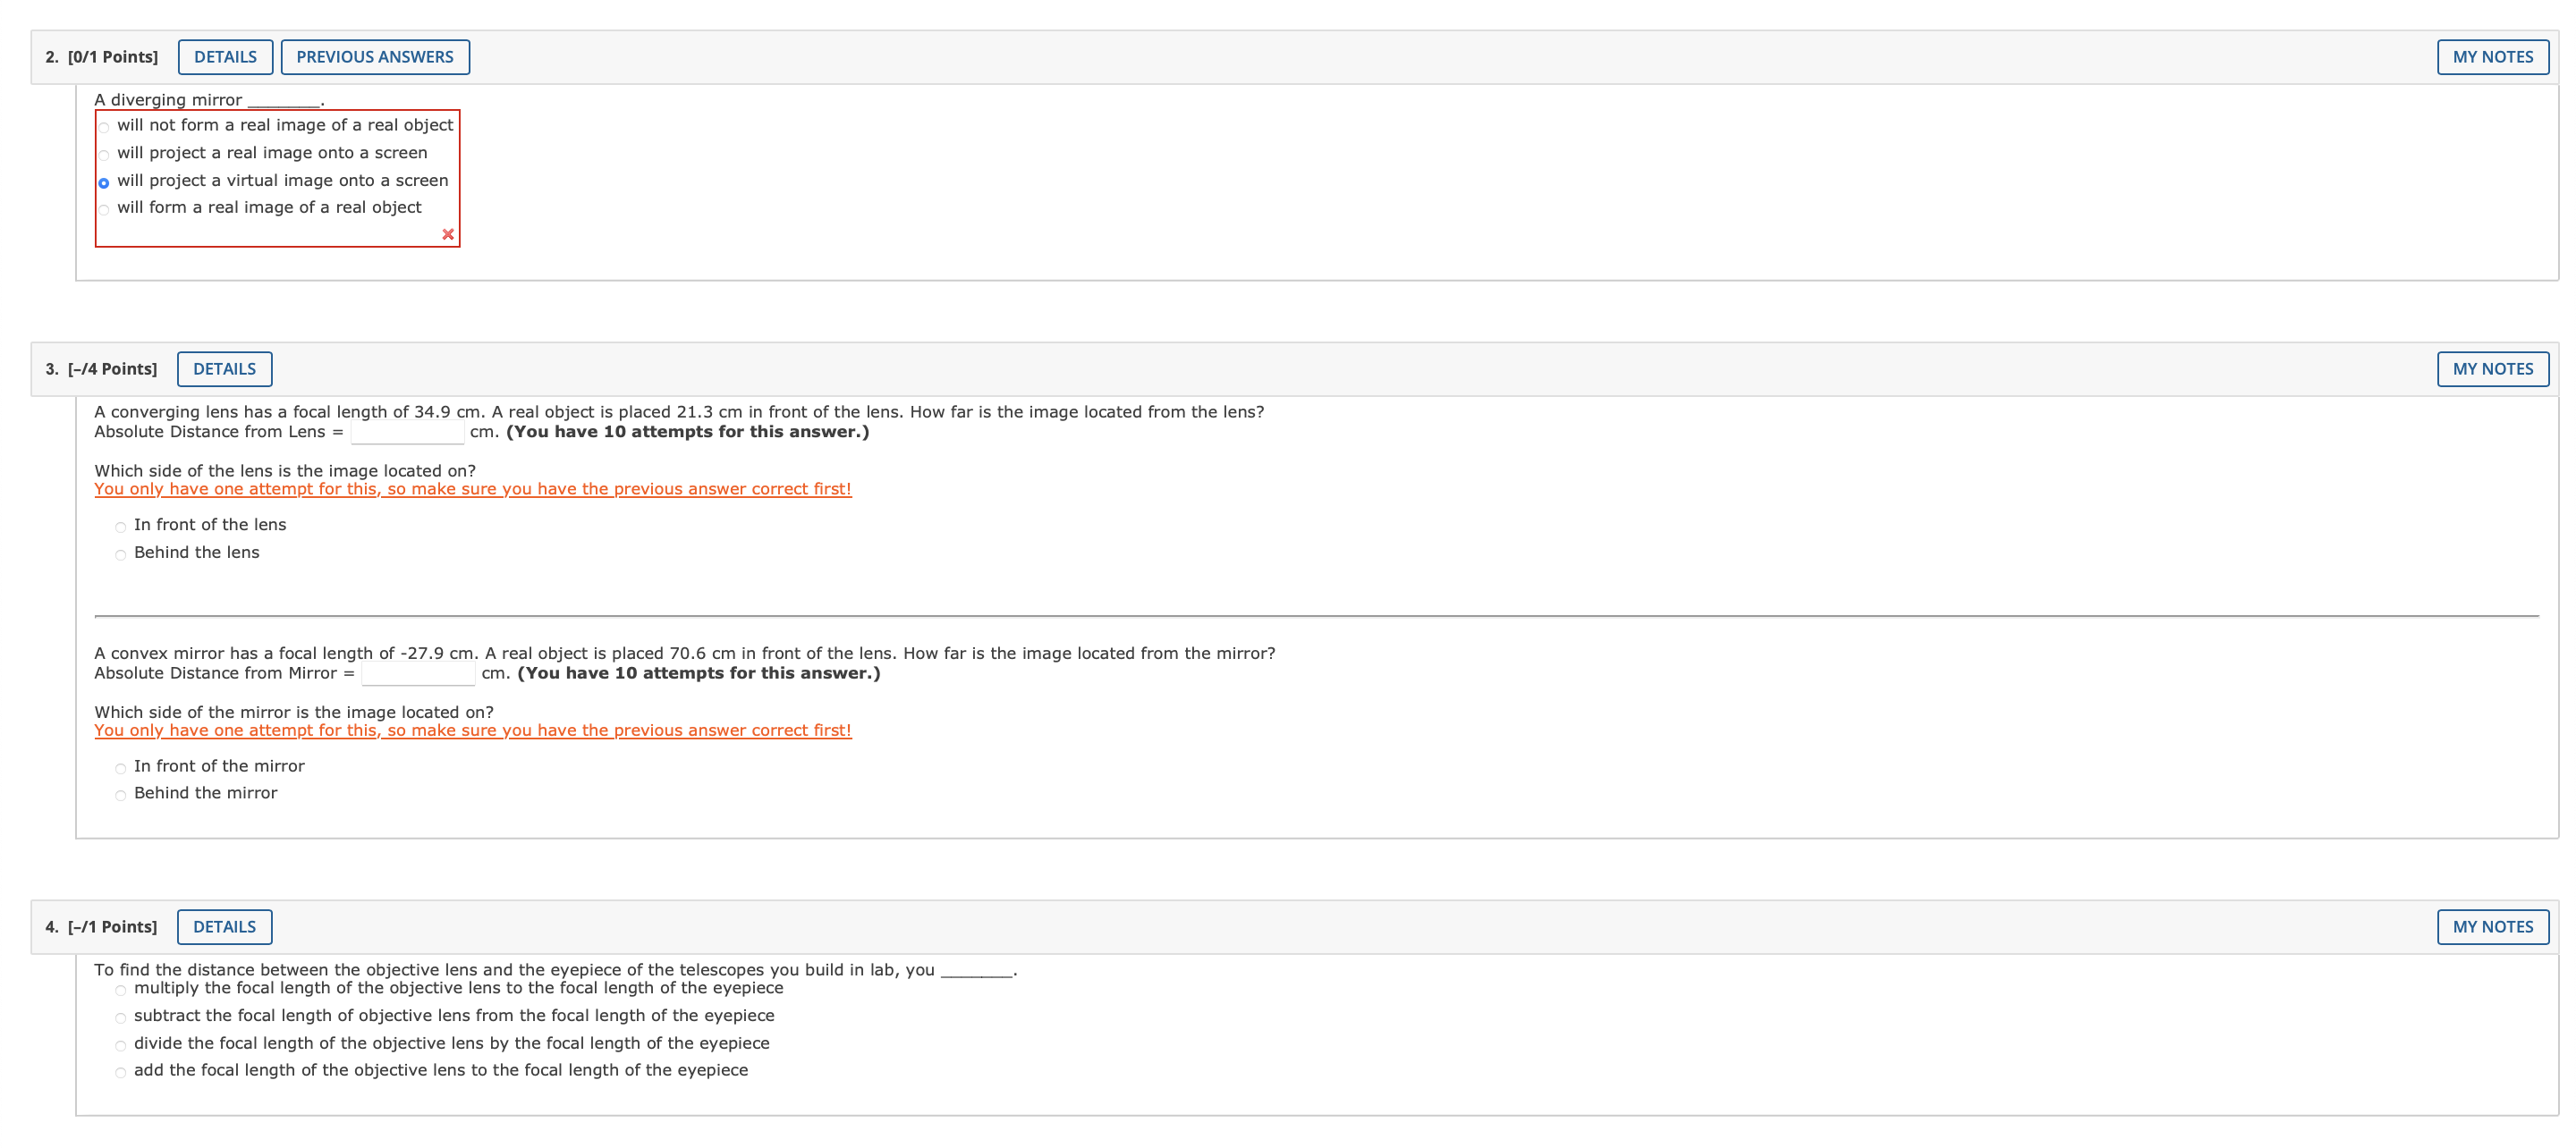The height and width of the screenshot is (1148, 2576).
Task: Select 'multiply the focal length' answer
Action: [121, 990]
